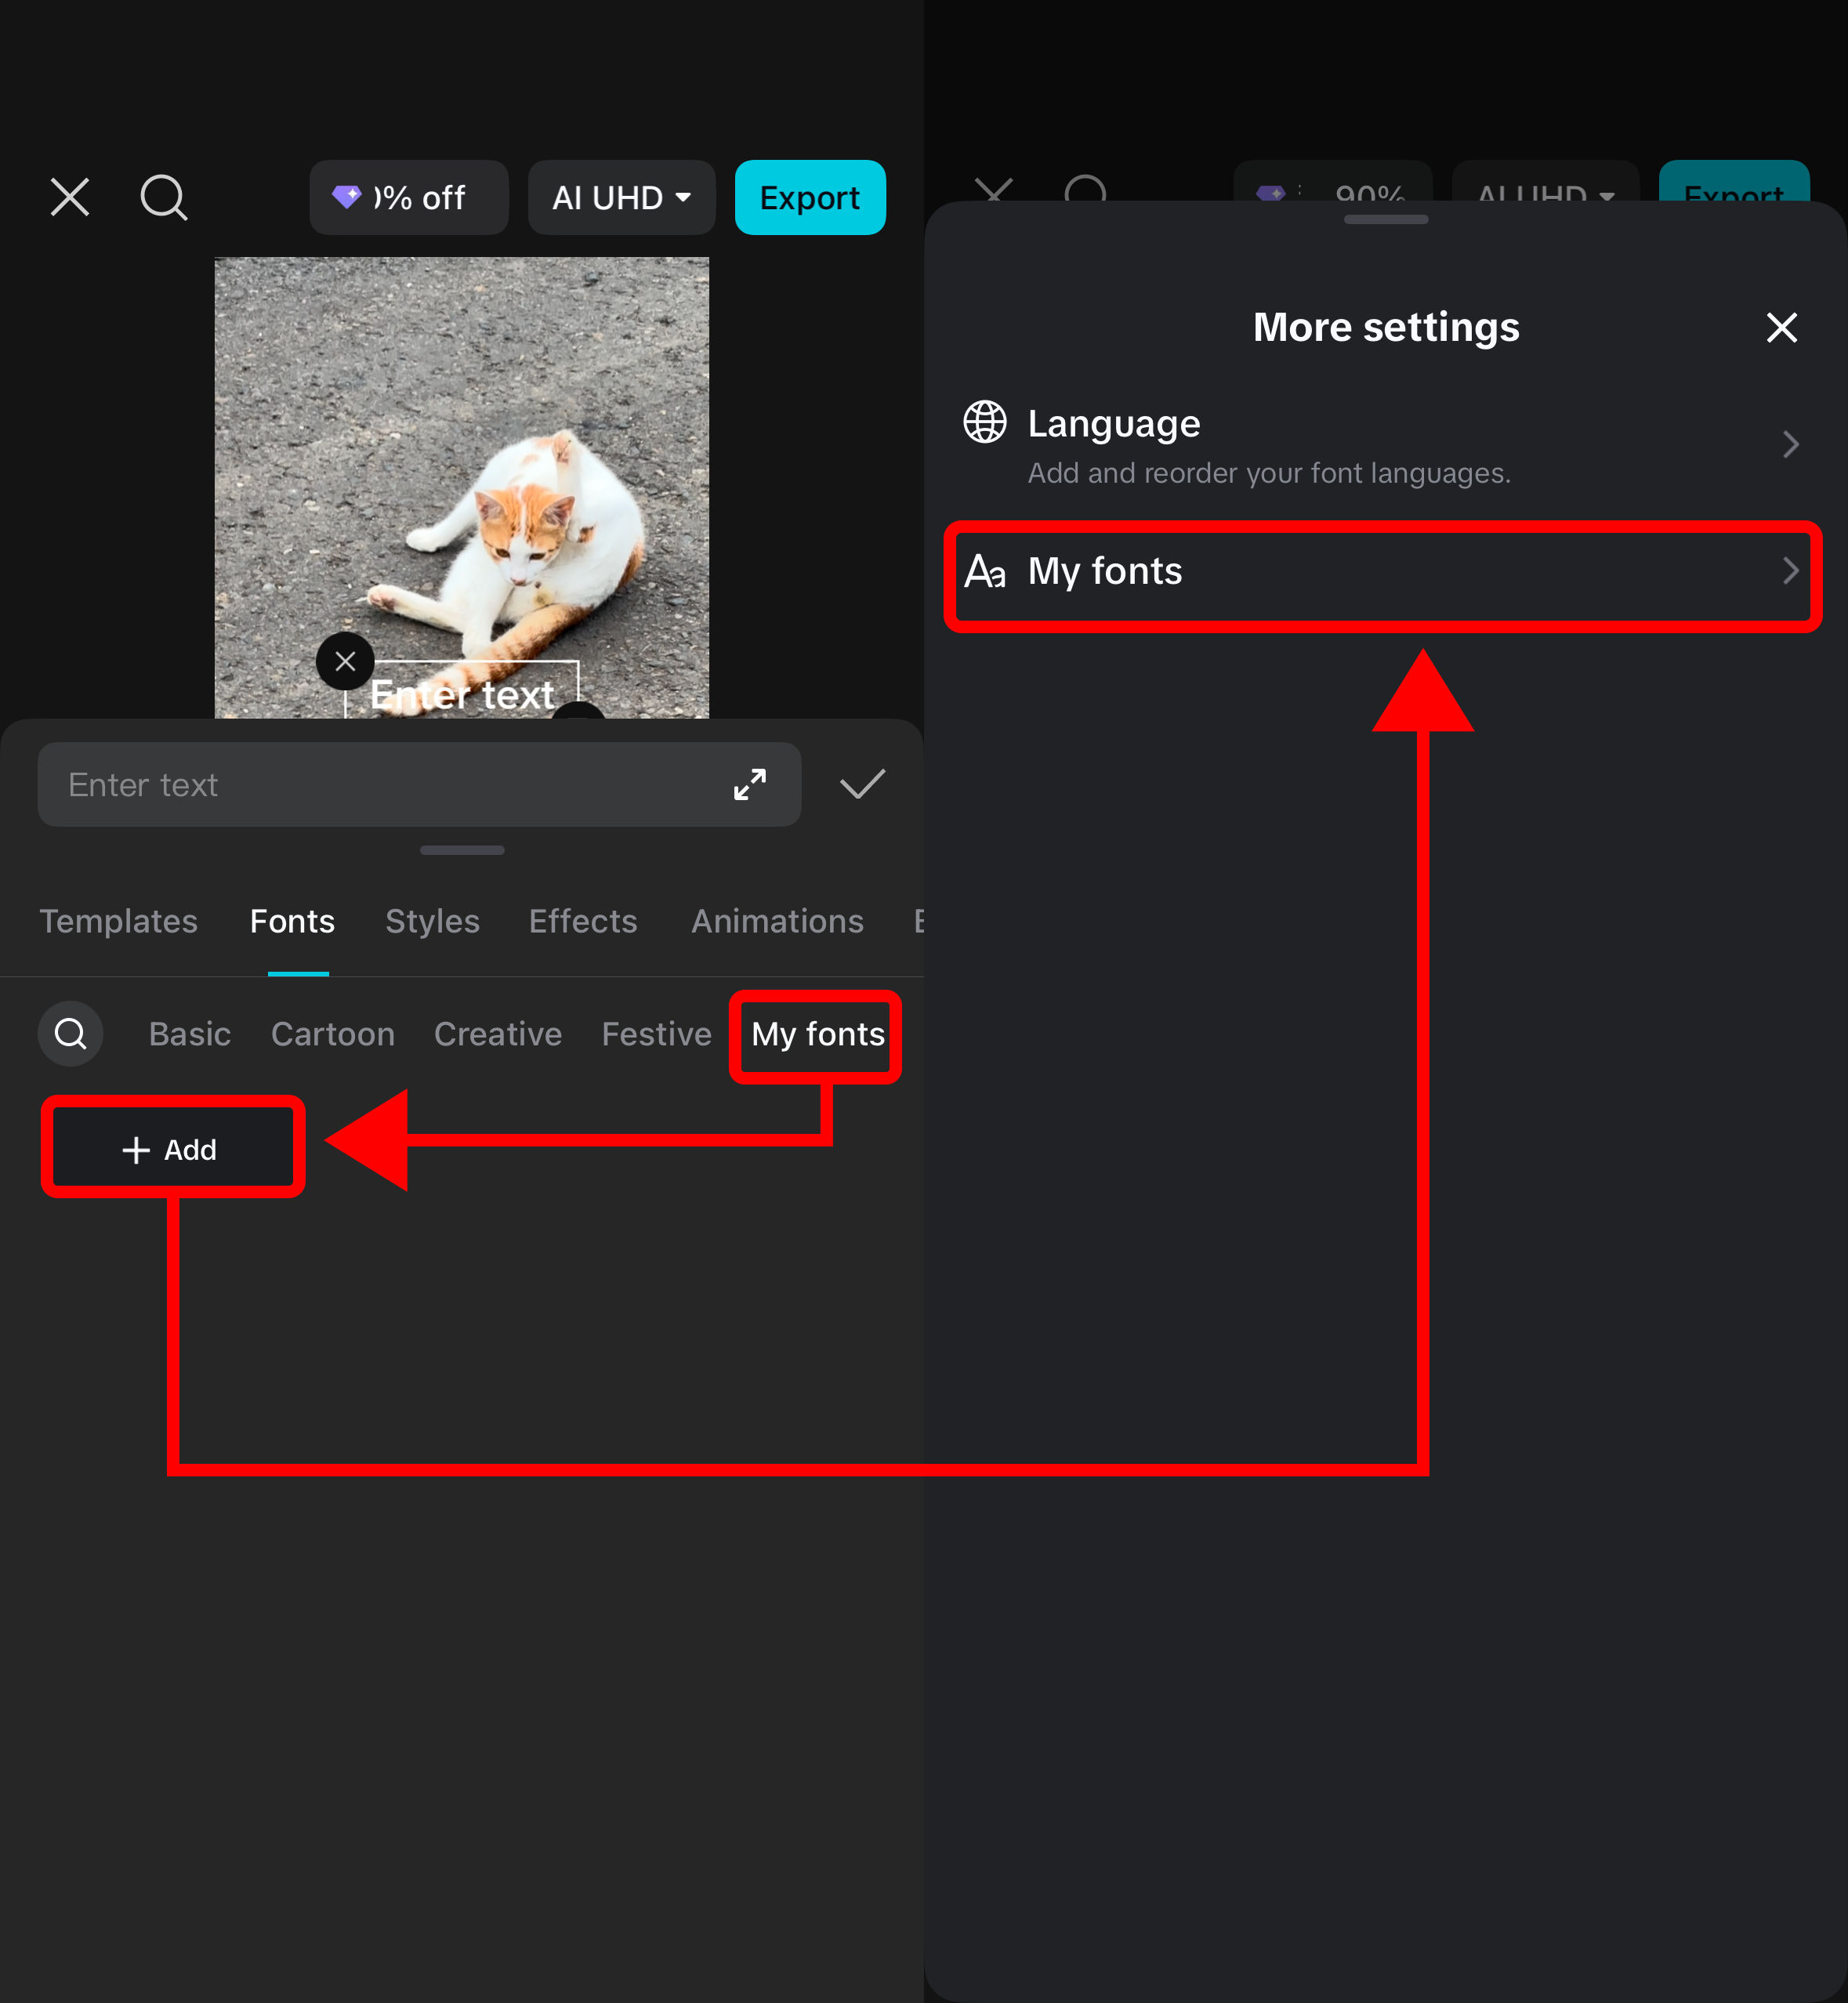The width and height of the screenshot is (1848, 2003).
Task: Open Language settings row
Action: click(x=1385, y=446)
